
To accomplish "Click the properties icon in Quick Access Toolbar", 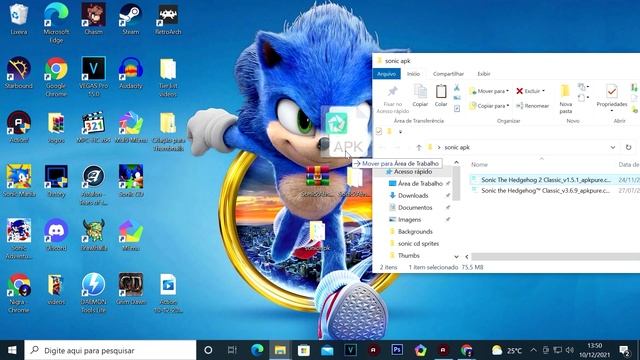I will coord(379,131).
